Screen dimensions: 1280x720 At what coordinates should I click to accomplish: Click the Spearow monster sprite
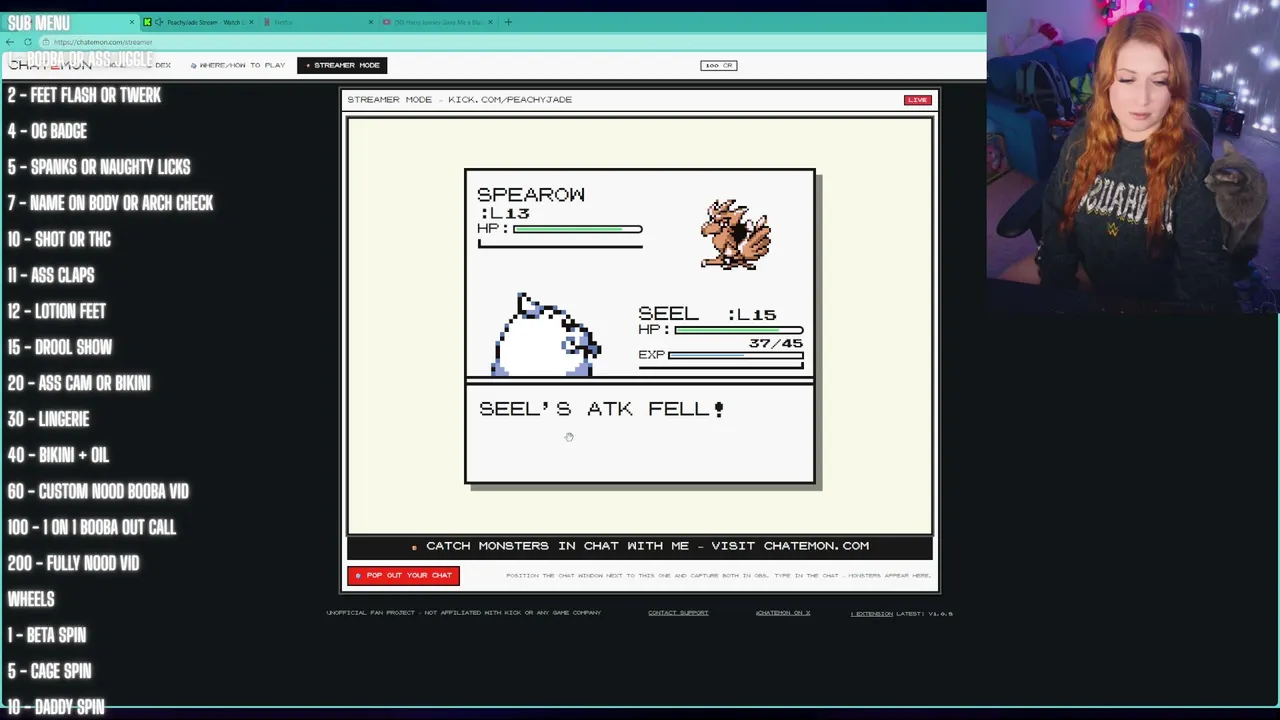[x=736, y=235]
